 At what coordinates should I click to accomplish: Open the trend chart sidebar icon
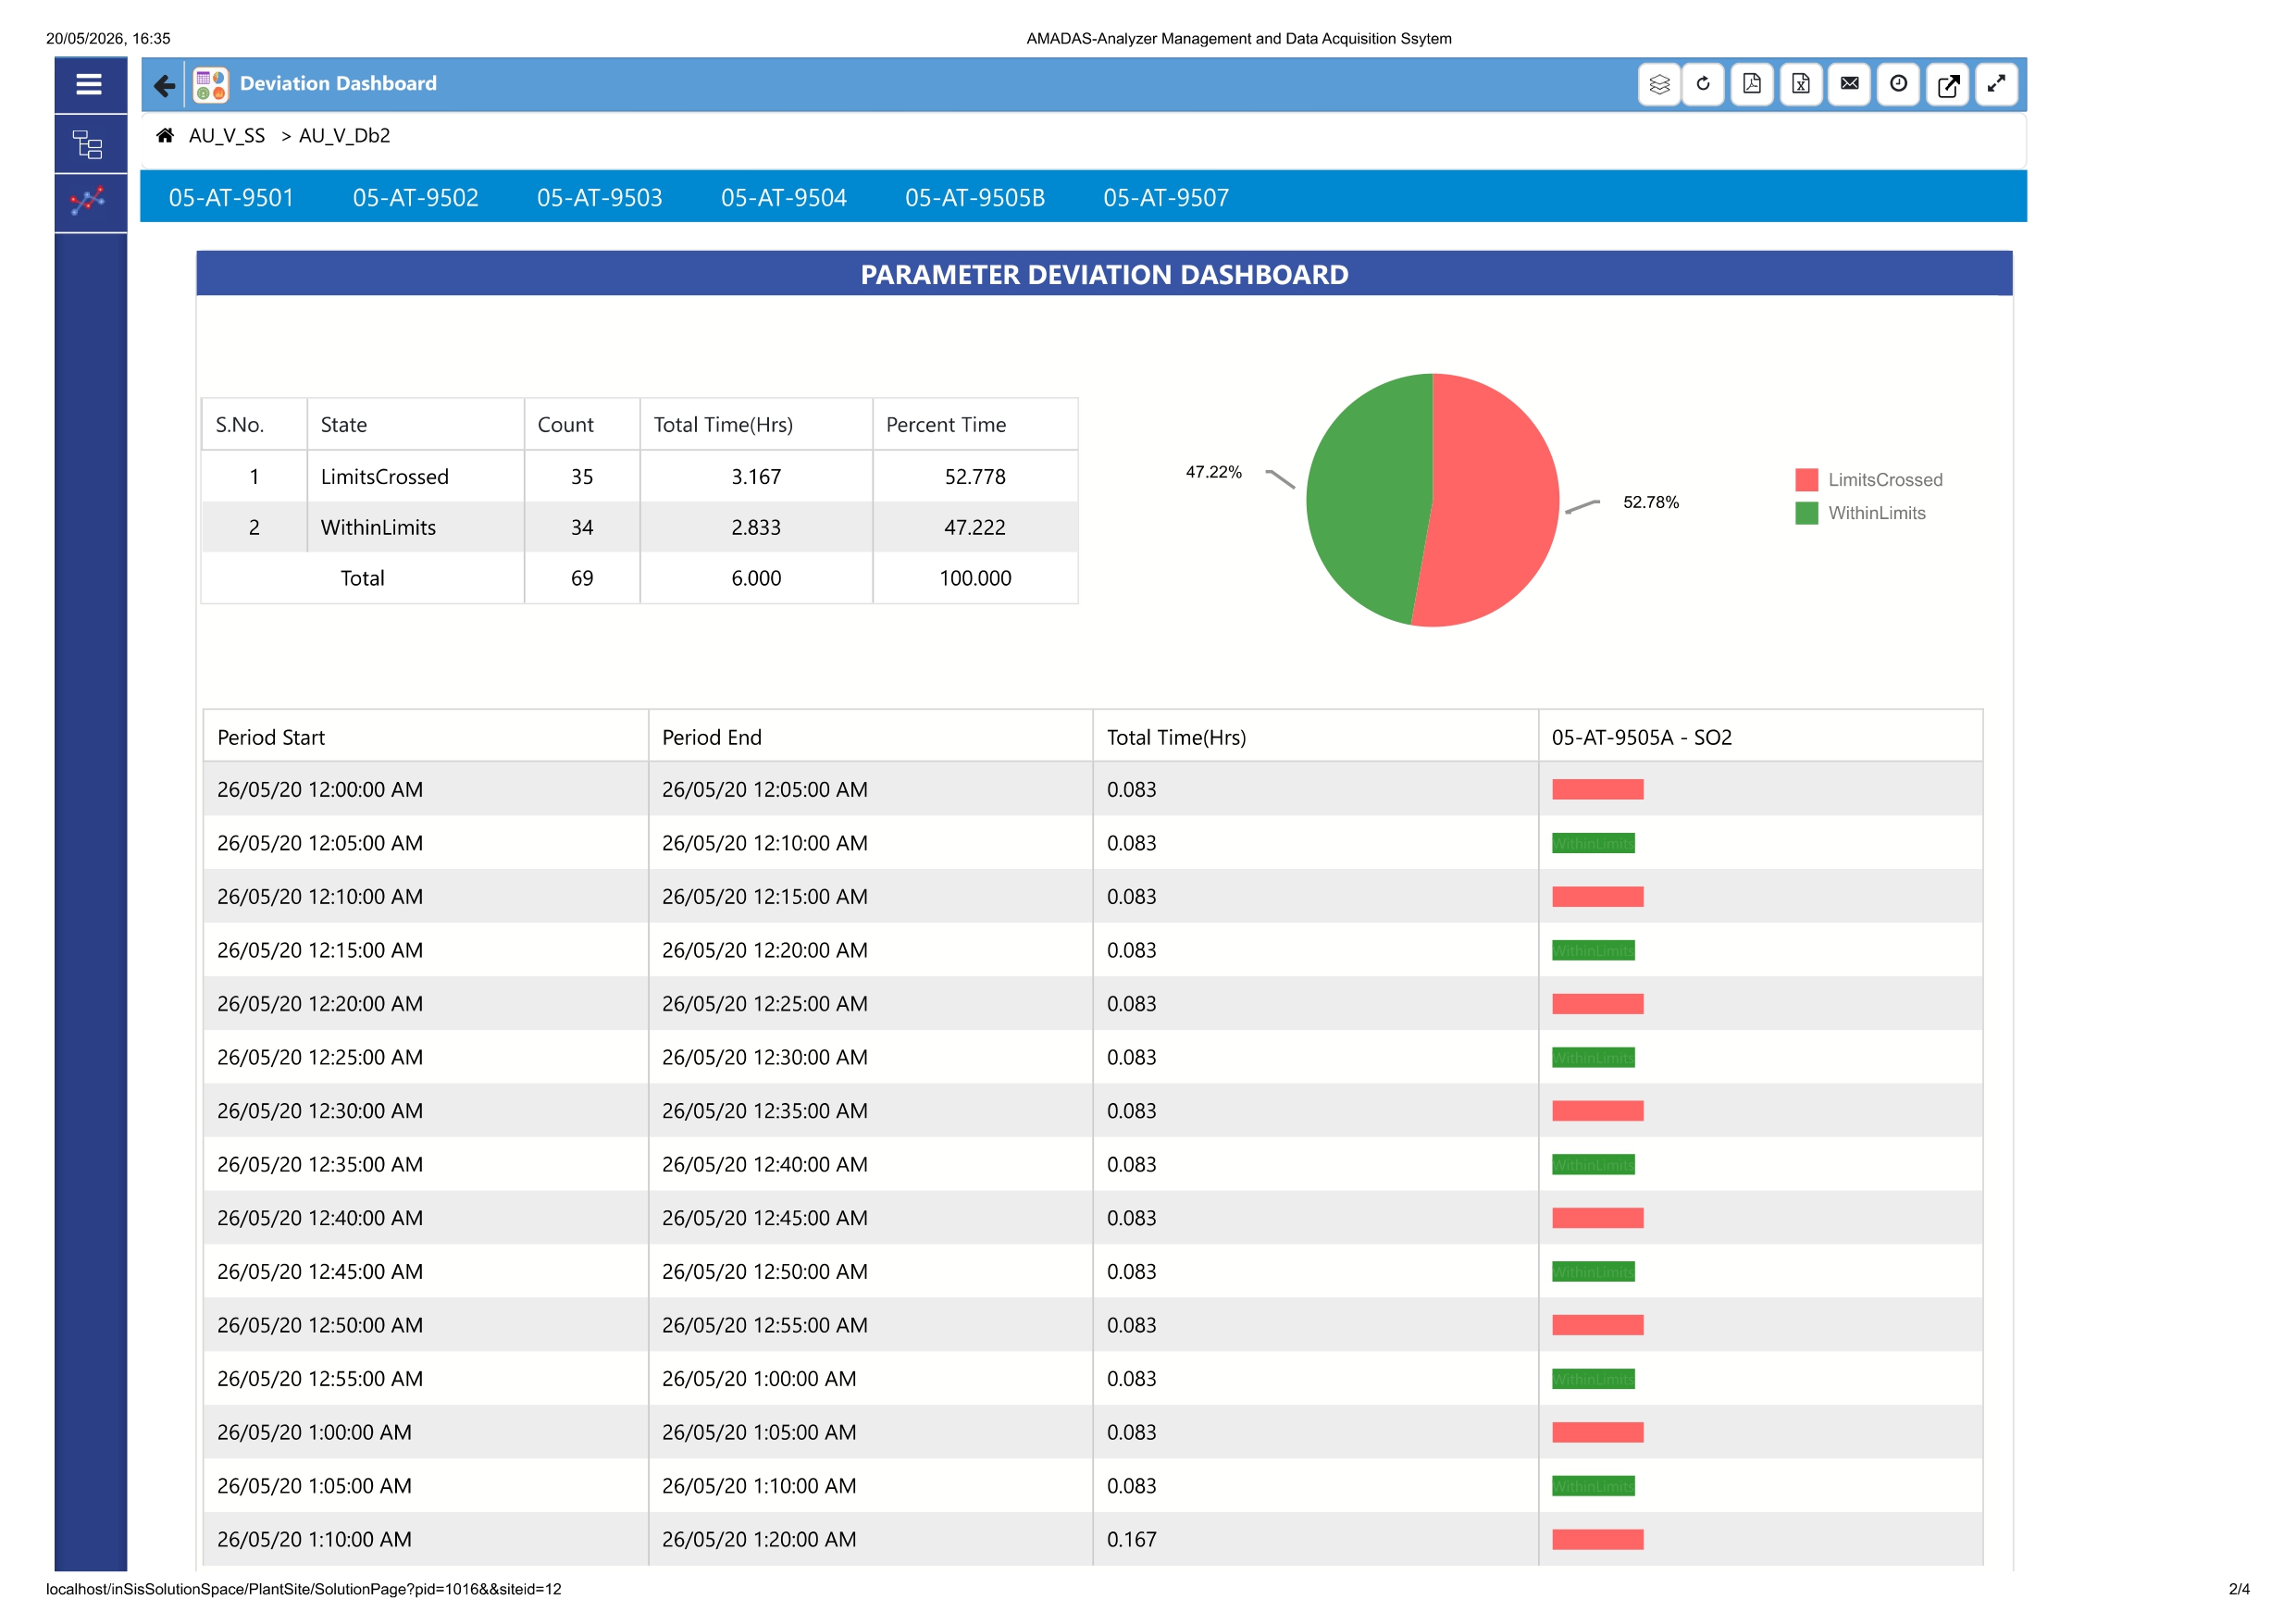pyautogui.click(x=89, y=203)
